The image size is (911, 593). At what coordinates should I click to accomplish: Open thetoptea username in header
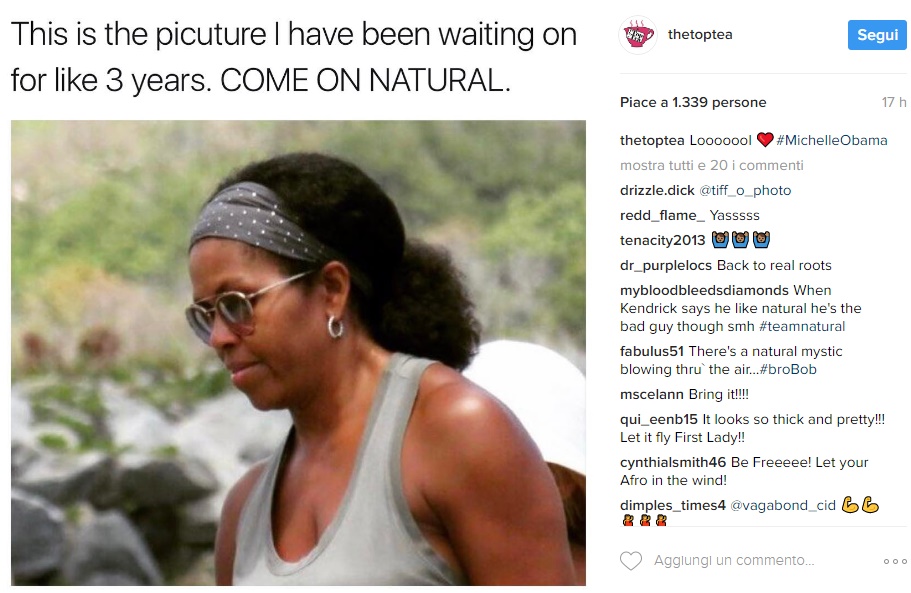click(700, 35)
